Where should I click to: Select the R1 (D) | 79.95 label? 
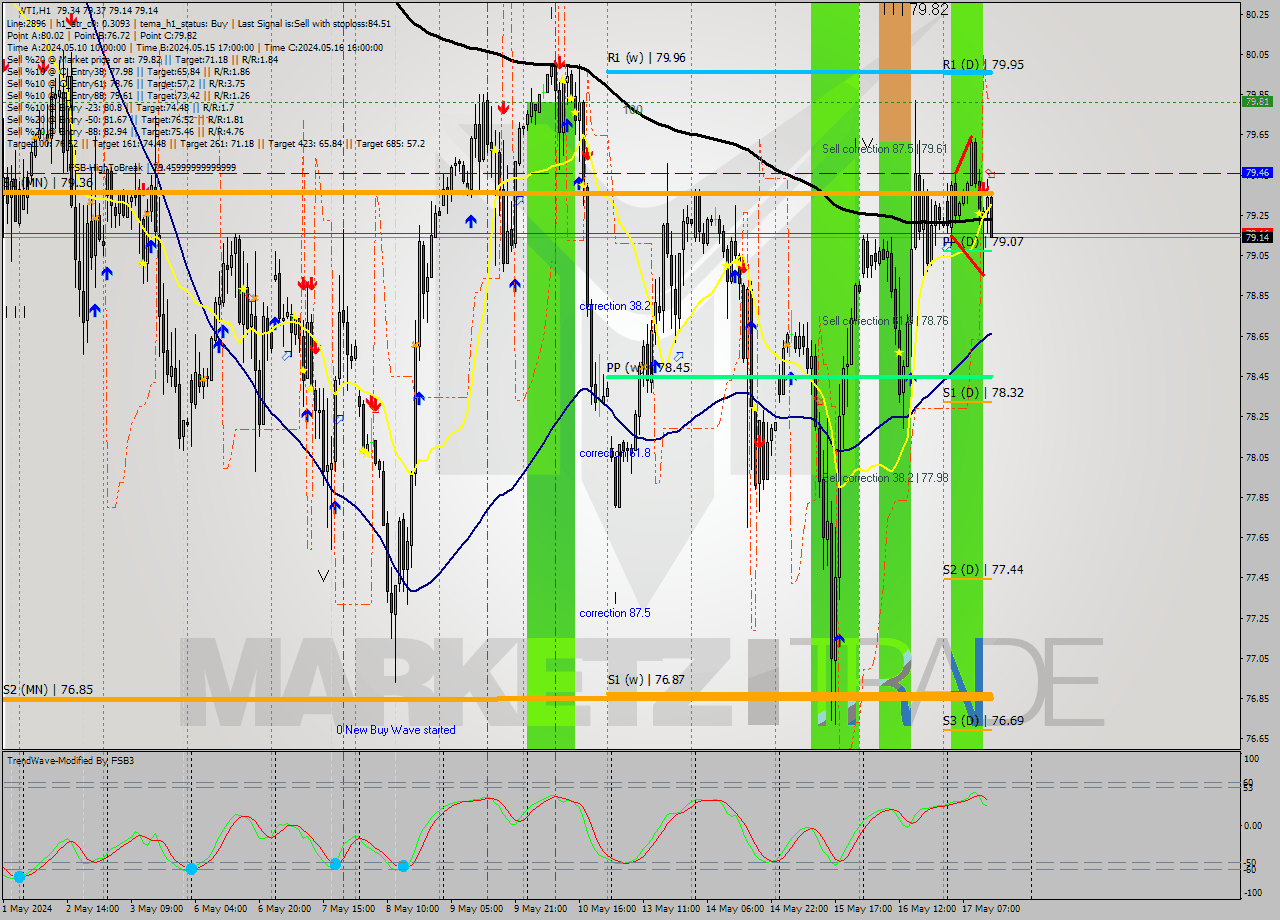[983, 65]
